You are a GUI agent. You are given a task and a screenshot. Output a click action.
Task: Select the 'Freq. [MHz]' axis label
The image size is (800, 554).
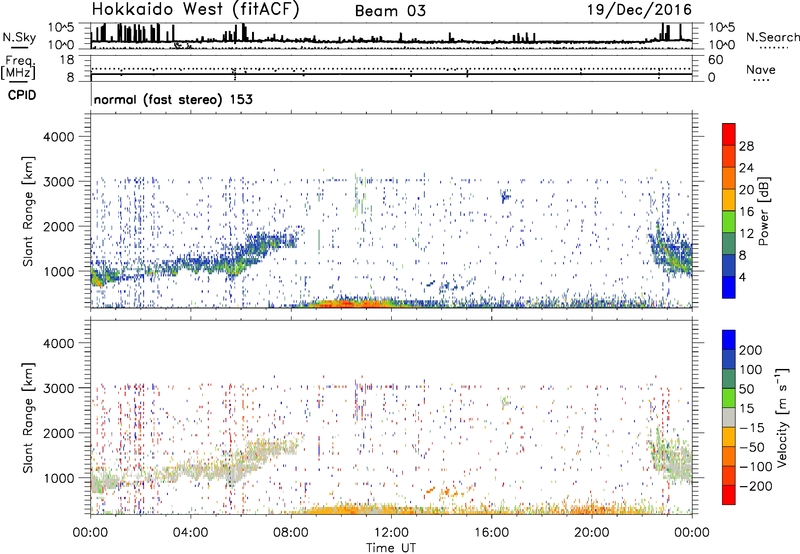point(18,67)
